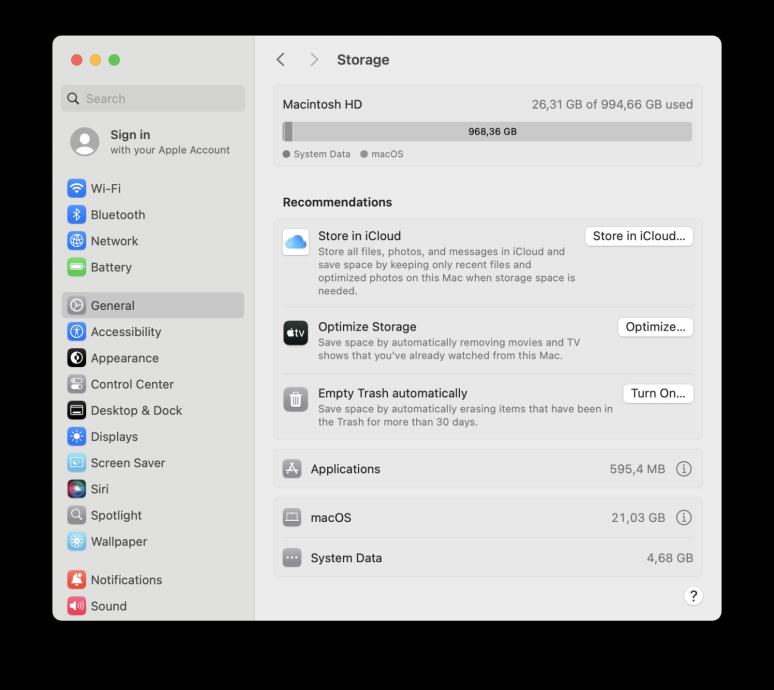Click the Sound speaker icon
This screenshot has width=774, height=690.
[x=77, y=606]
